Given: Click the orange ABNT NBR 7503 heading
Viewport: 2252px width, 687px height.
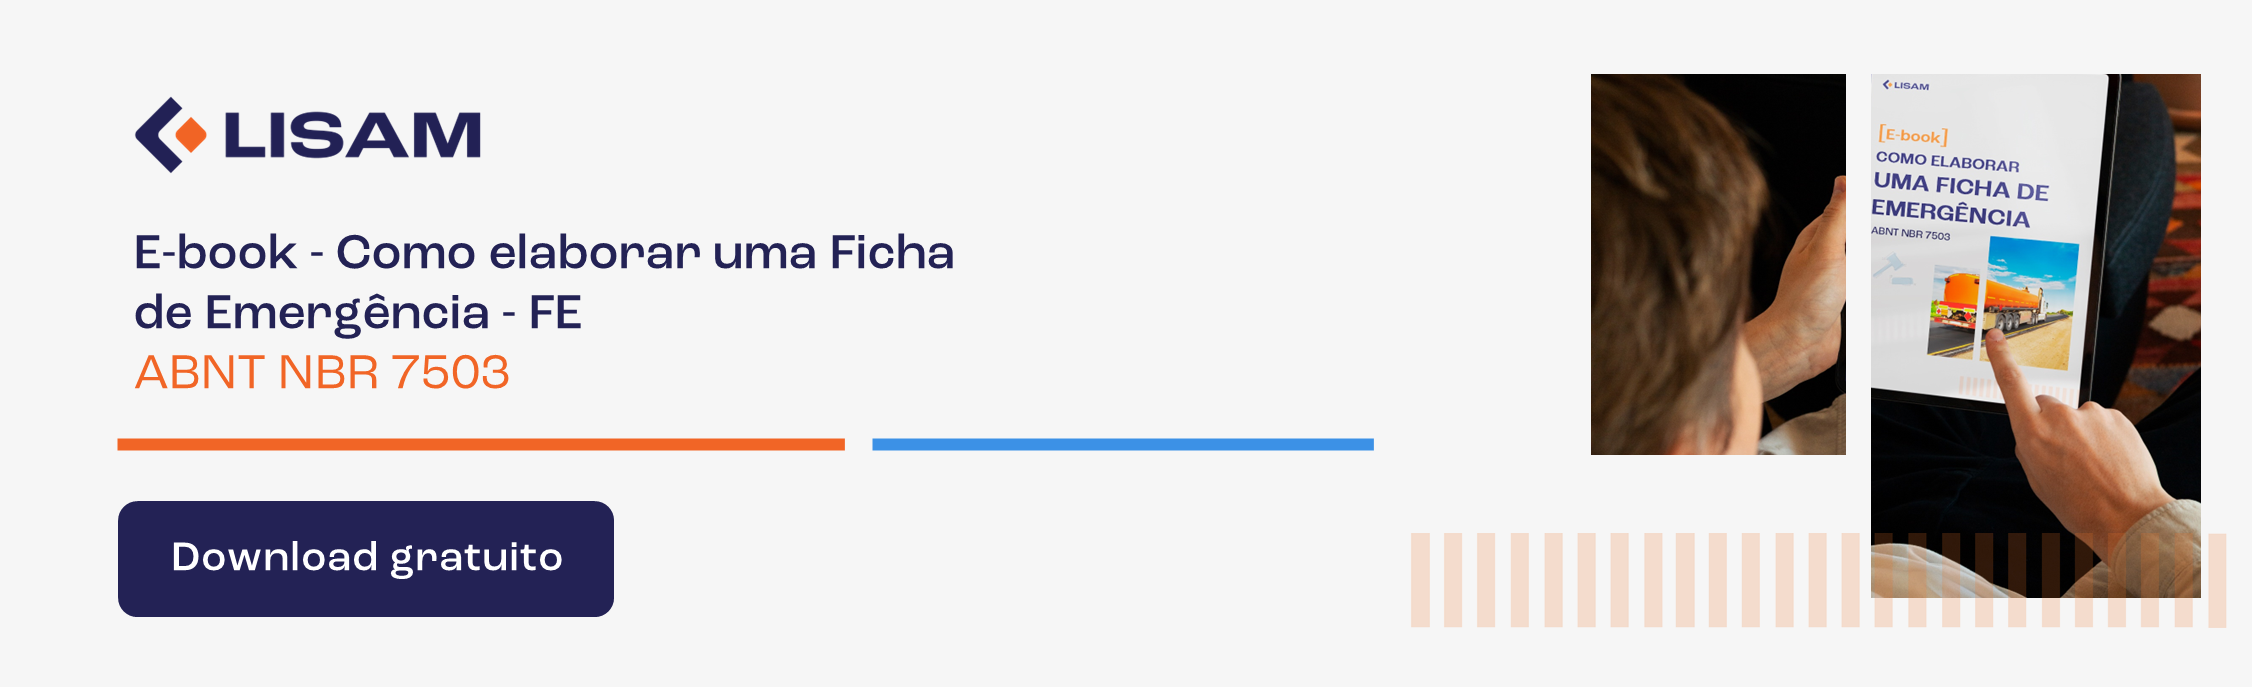Looking at the screenshot, I should pyautogui.click(x=322, y=373).
